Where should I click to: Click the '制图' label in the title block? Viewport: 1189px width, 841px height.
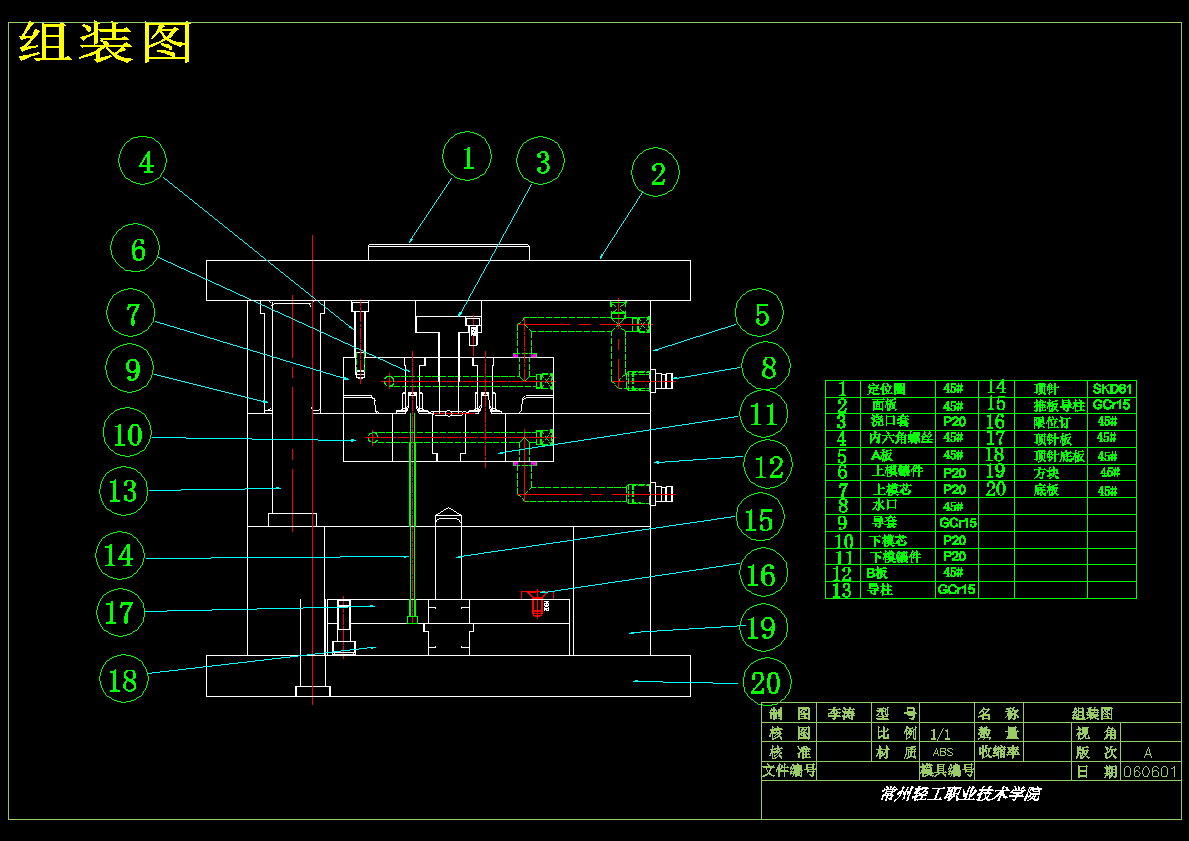coord(789,713)
